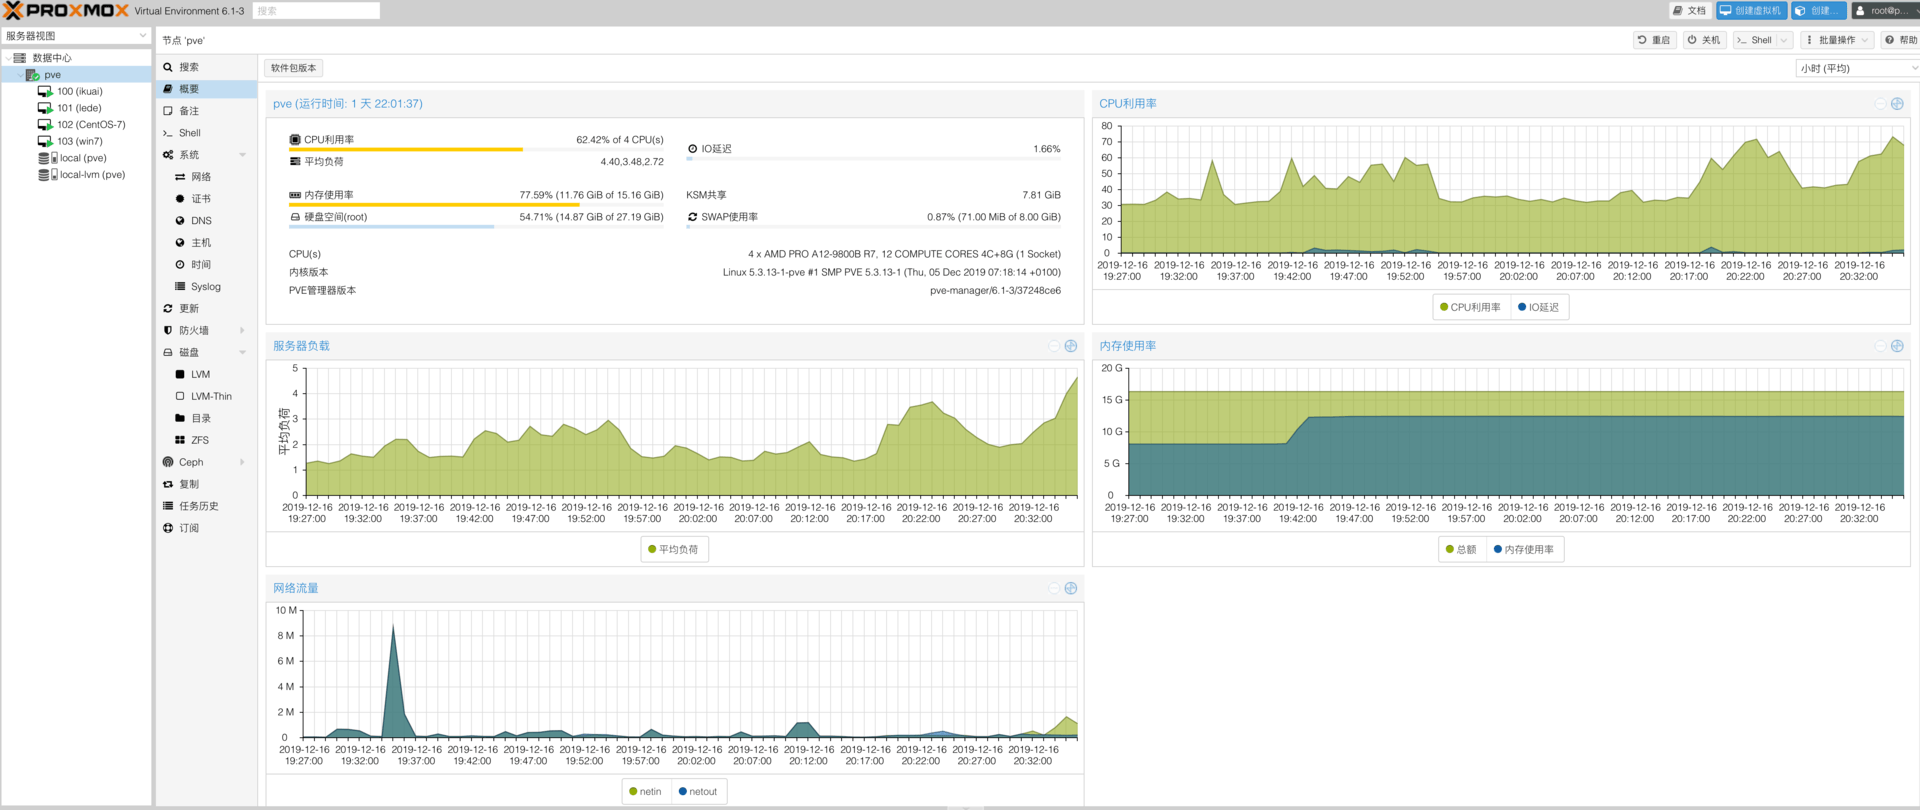Click zoom plus icon on 内存使用率 chart
Image resolution: width=1920 pixels, height=810 pixels.
click(1897, 346)
